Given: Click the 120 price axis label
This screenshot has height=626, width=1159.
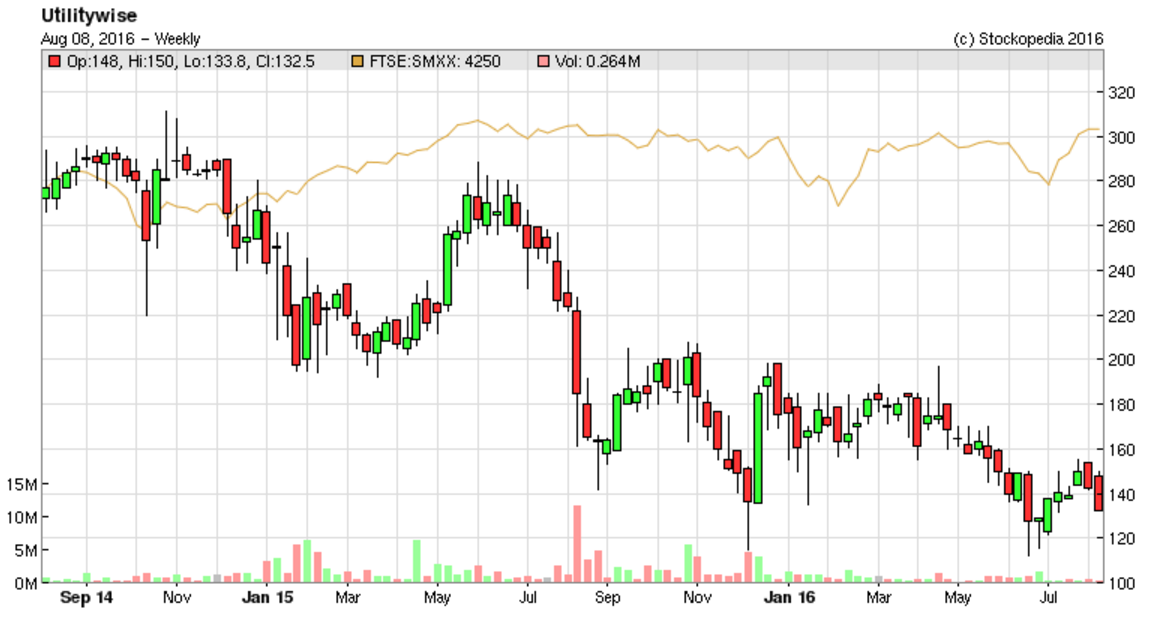Looking at the screenshot, I should click(1121, 539).
